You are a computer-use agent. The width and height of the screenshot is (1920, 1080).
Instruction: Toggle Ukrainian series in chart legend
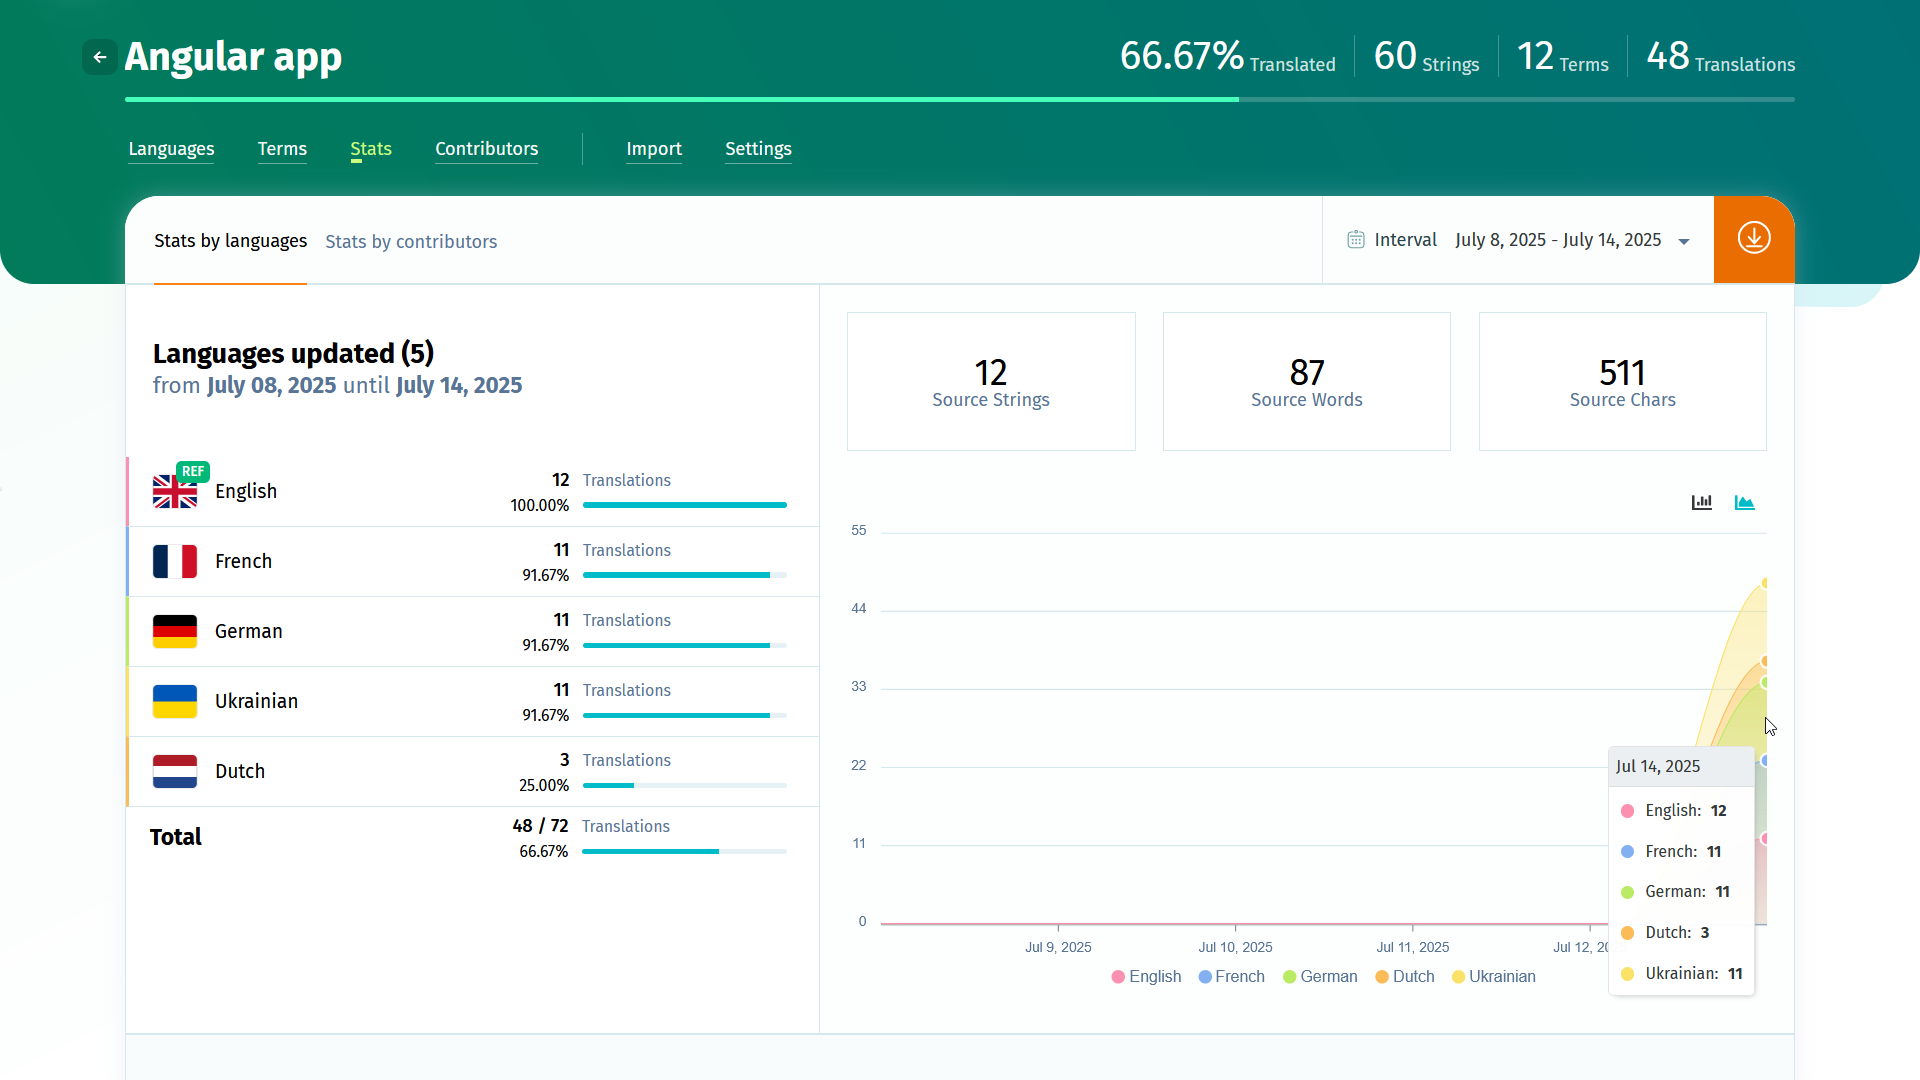point(1493,977)
